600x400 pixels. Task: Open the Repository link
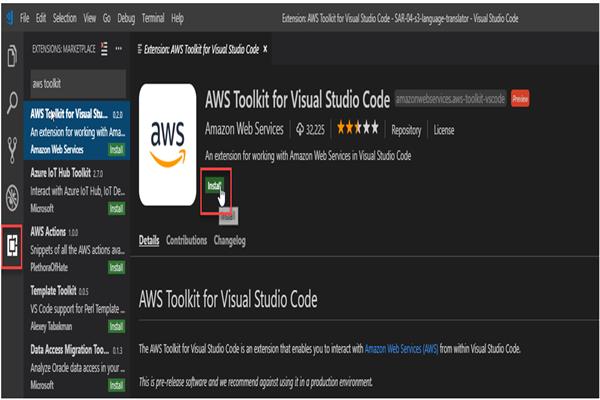406,130
